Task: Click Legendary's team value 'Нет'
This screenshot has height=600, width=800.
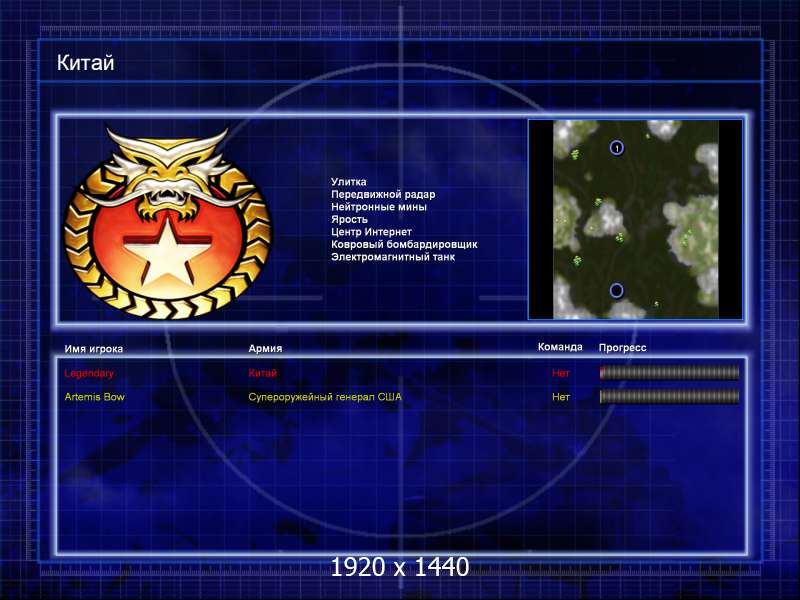Action: click(x=560, y=373)
